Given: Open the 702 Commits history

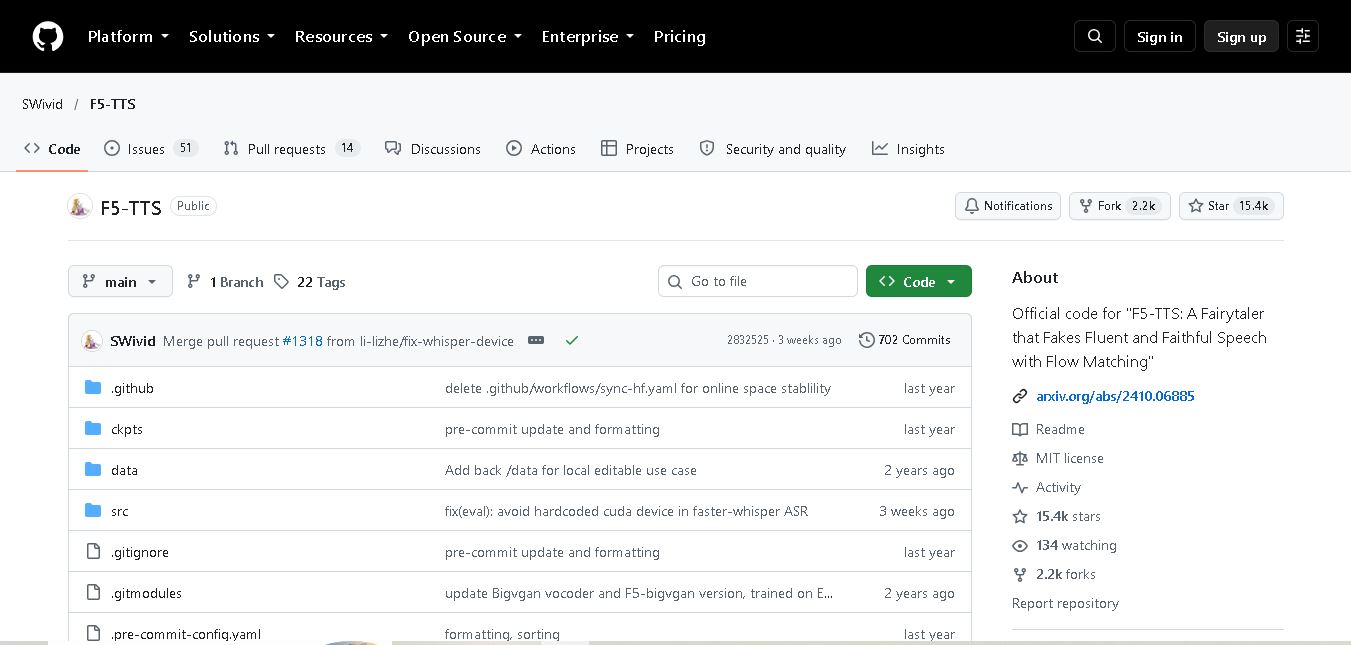Looking at the screenshot, I should pos(905,340).
